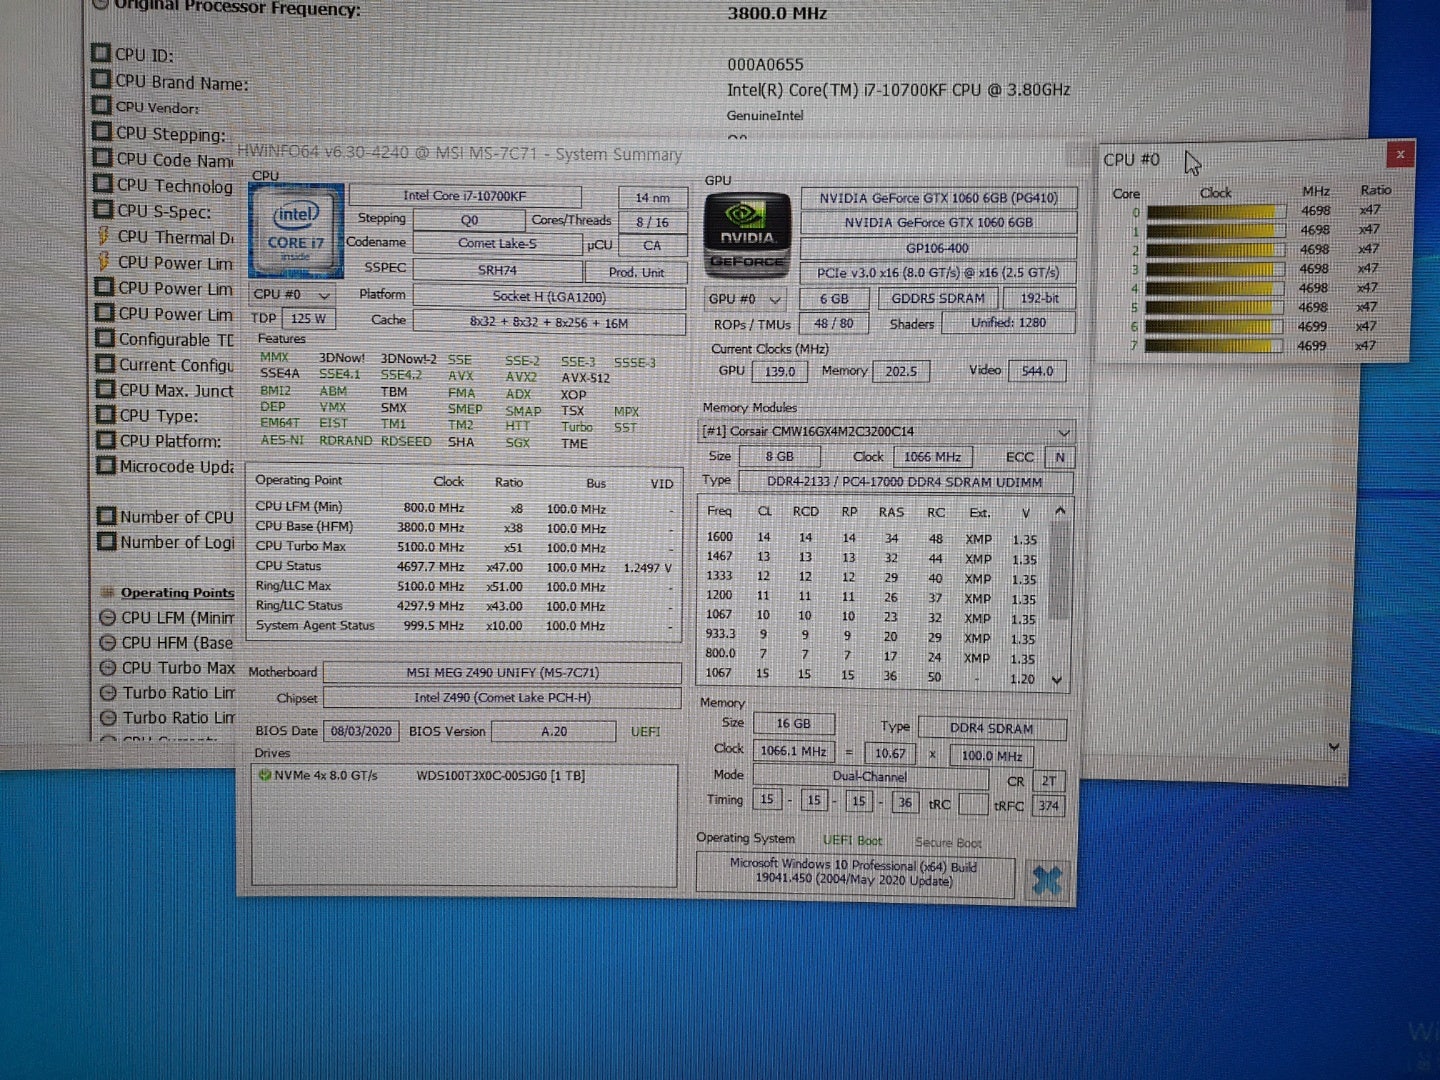Click the CPU Platform row icon

point(105,440)
